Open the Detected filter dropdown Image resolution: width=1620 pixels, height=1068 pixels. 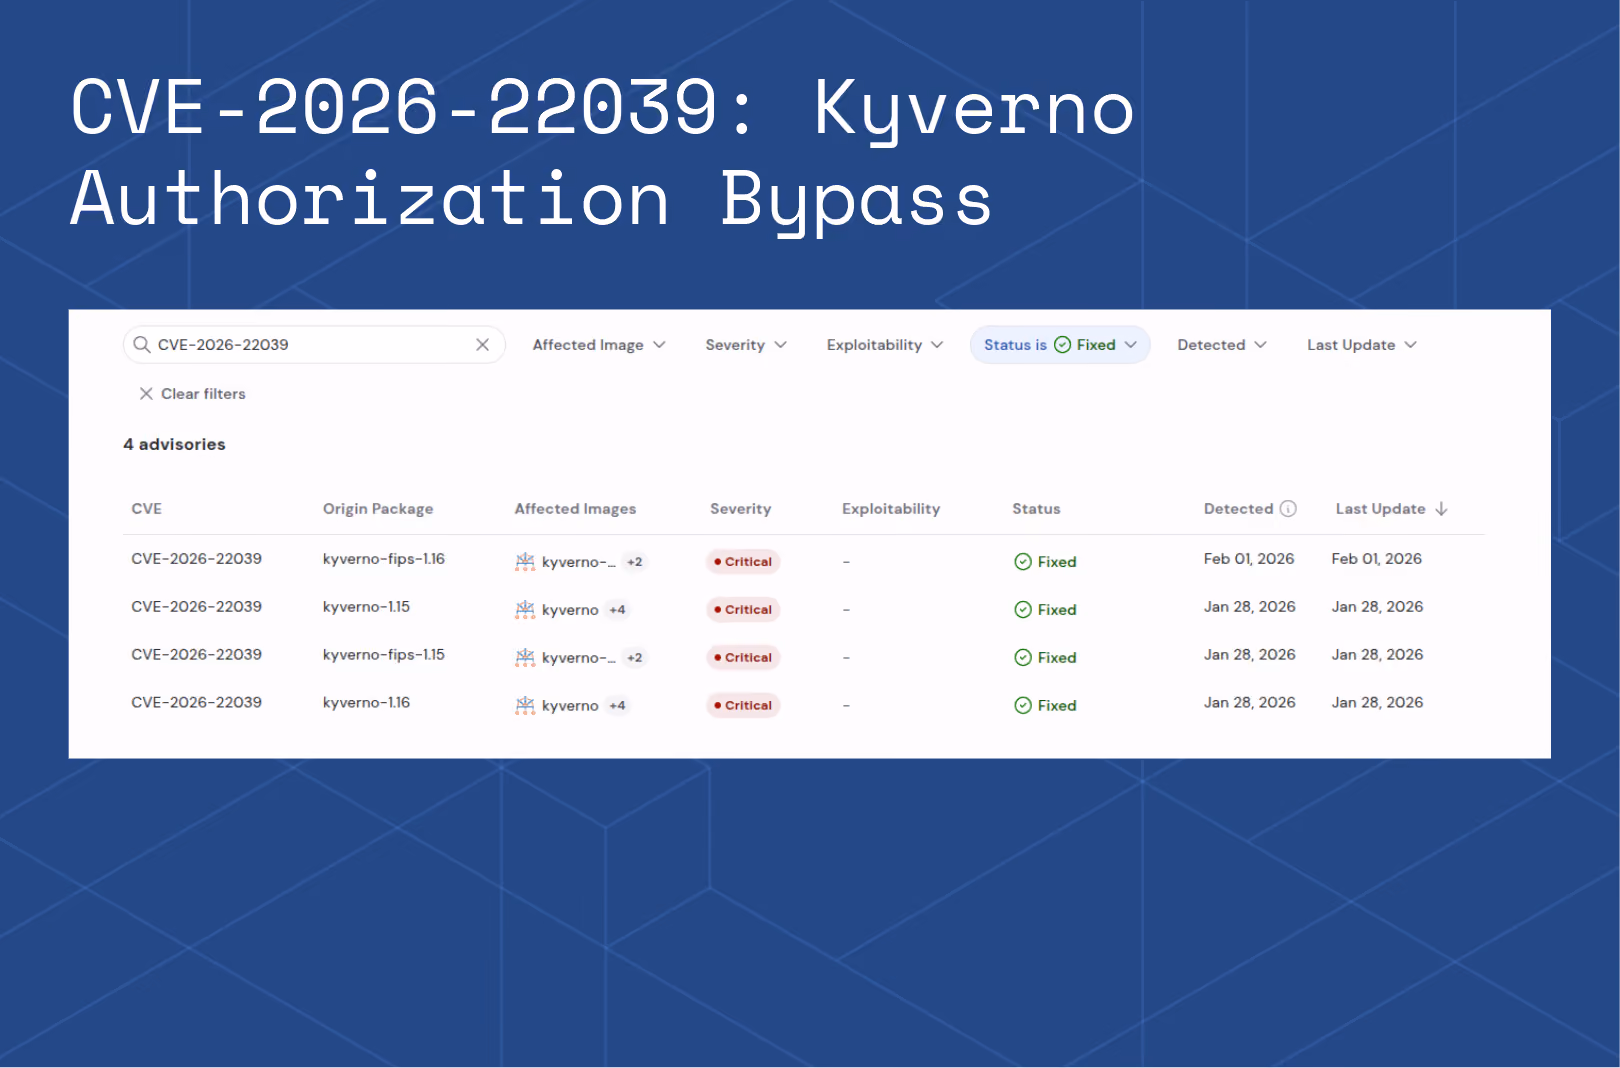pos(1222,345)
